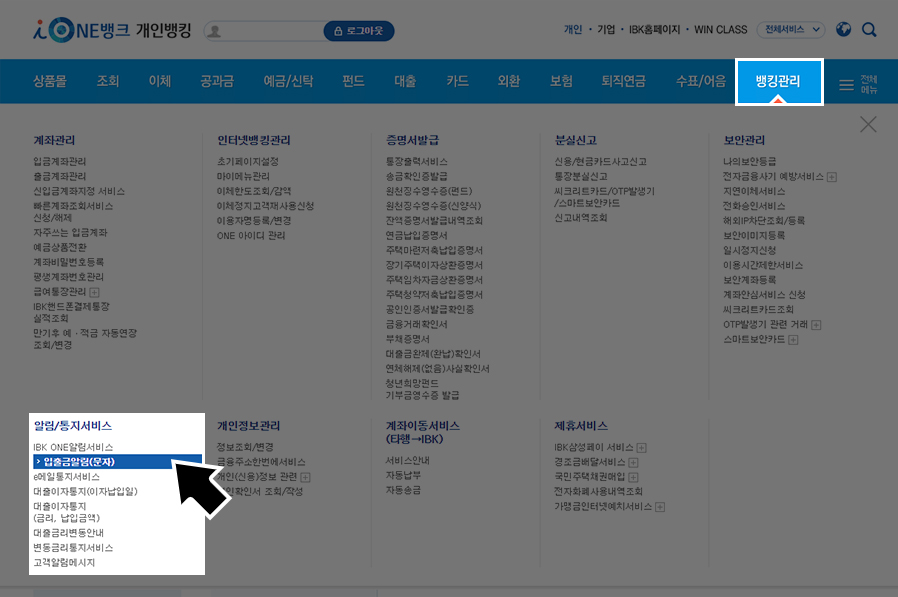
Task: Close the mega menu with X
Action: tap(868, 124)
